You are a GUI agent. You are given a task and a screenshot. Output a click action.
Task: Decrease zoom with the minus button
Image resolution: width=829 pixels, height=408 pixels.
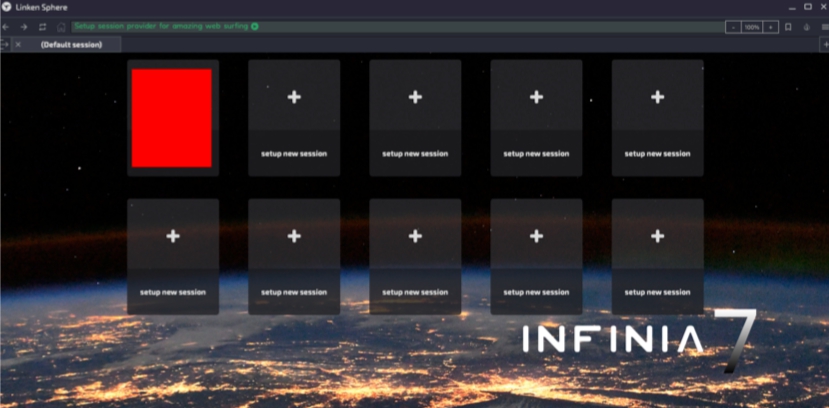coord(733,27)
